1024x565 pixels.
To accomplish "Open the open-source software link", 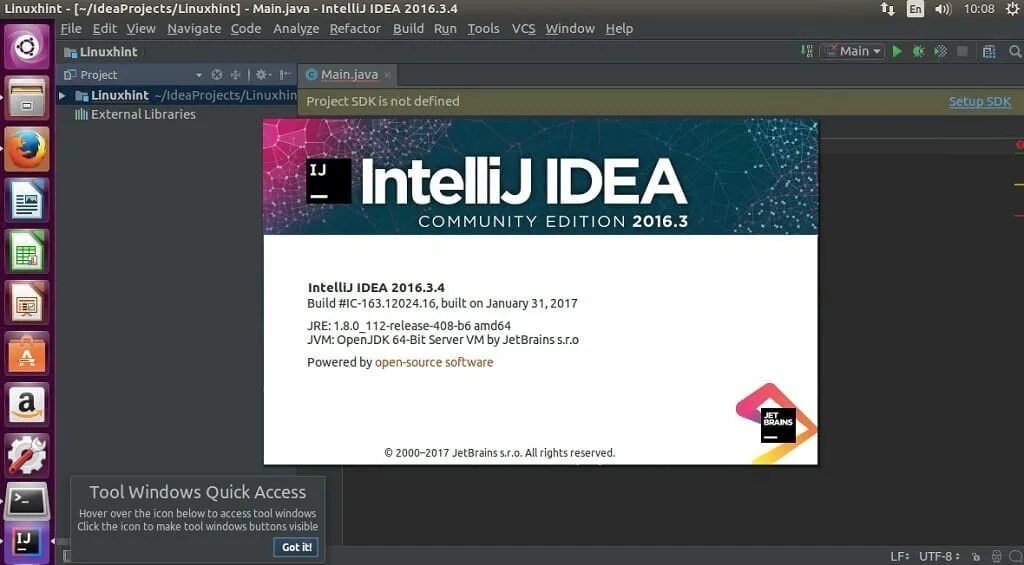I will coord(434,363).
